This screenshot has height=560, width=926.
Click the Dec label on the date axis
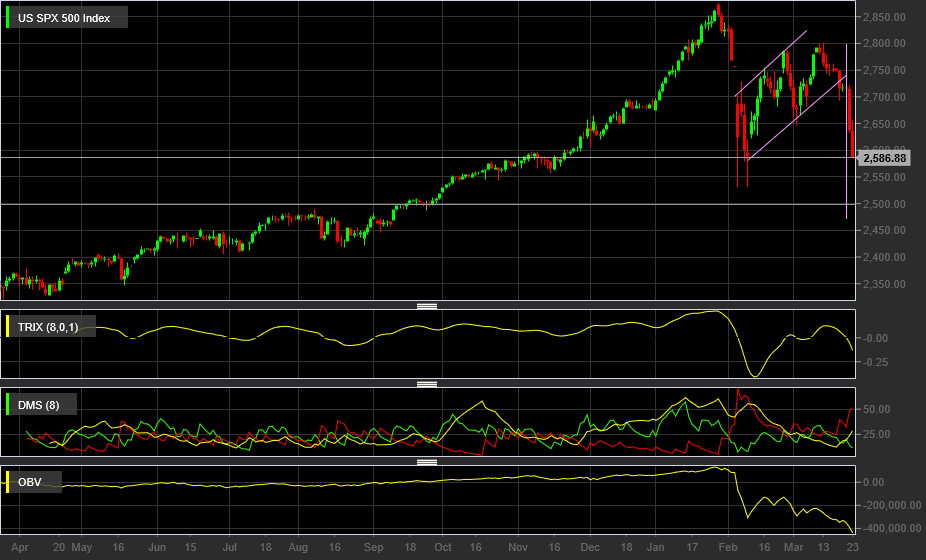click(x=590, y=548)
